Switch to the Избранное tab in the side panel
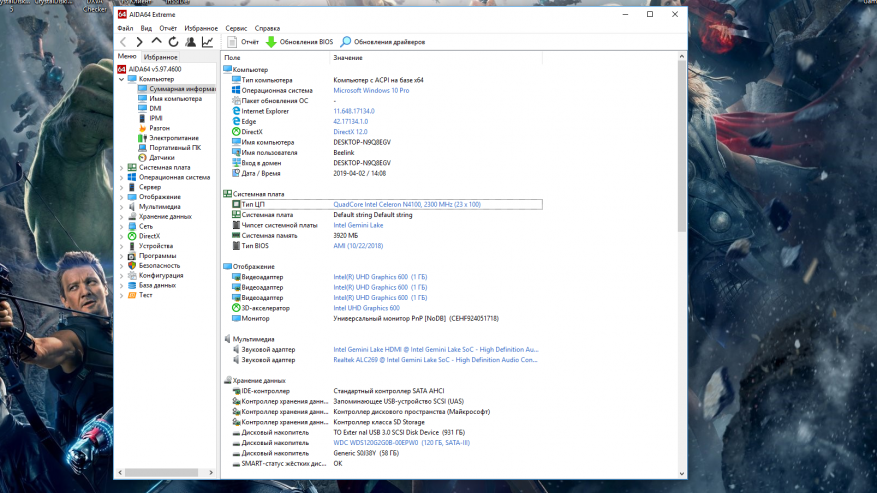Screen dimensions: 877x493 click(161, 57)
